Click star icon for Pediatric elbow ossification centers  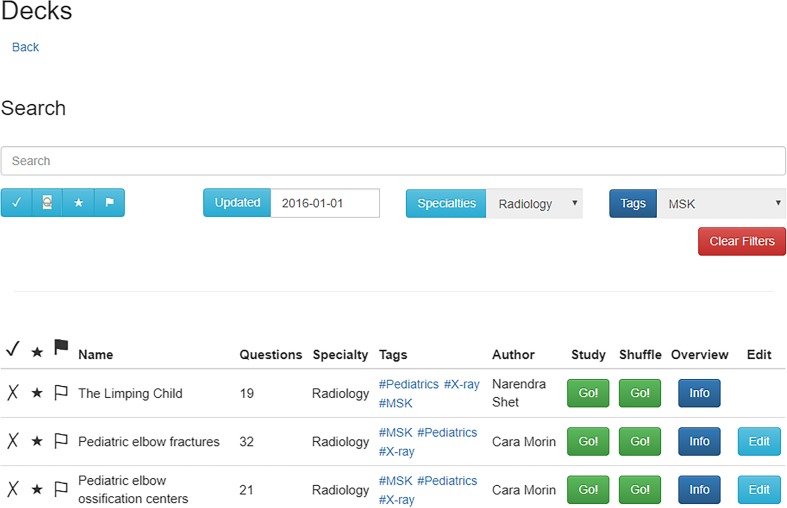tap(37, 489)
